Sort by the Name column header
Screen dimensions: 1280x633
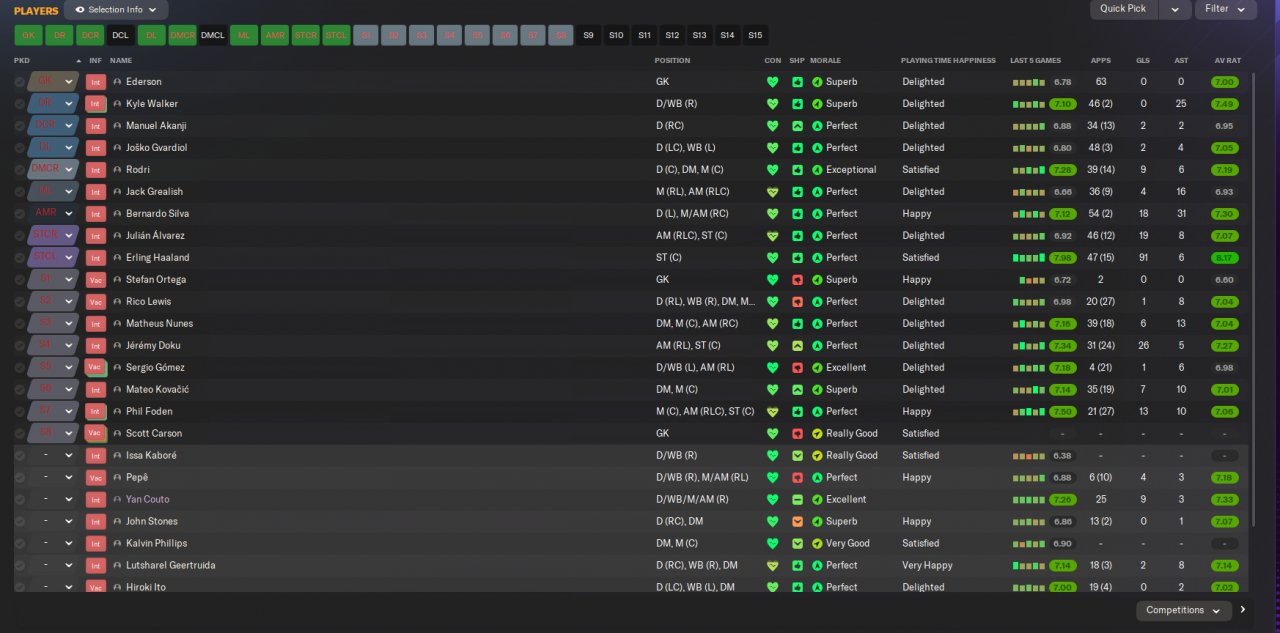point(121,60)
